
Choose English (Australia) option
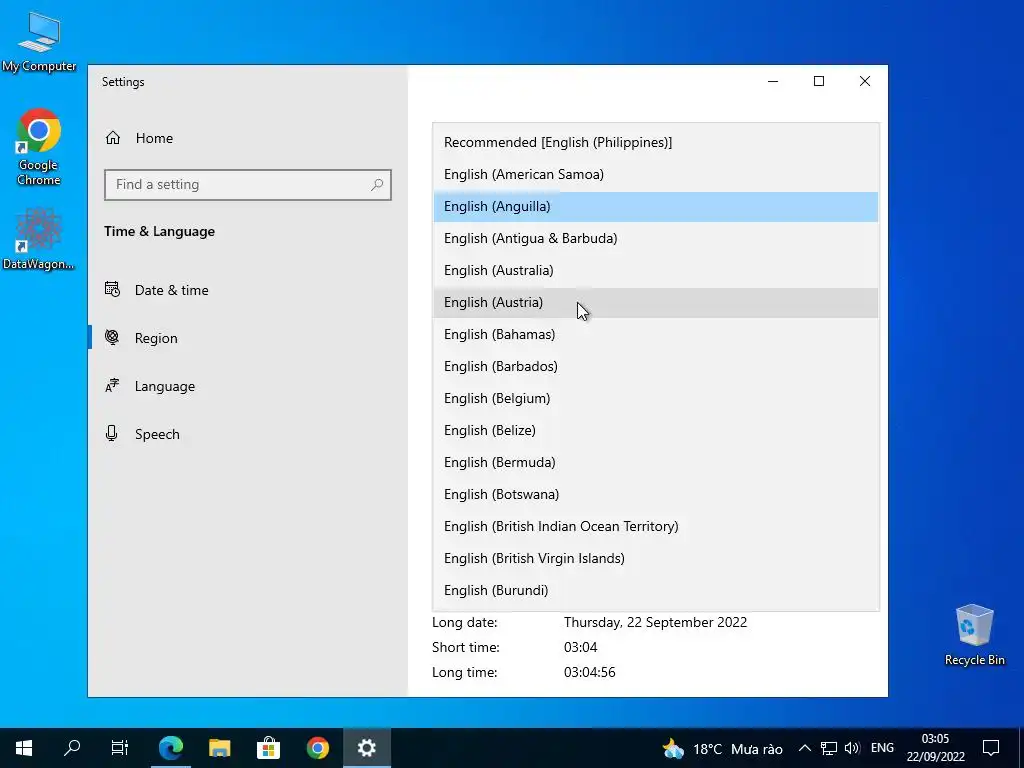coord(656,270)
